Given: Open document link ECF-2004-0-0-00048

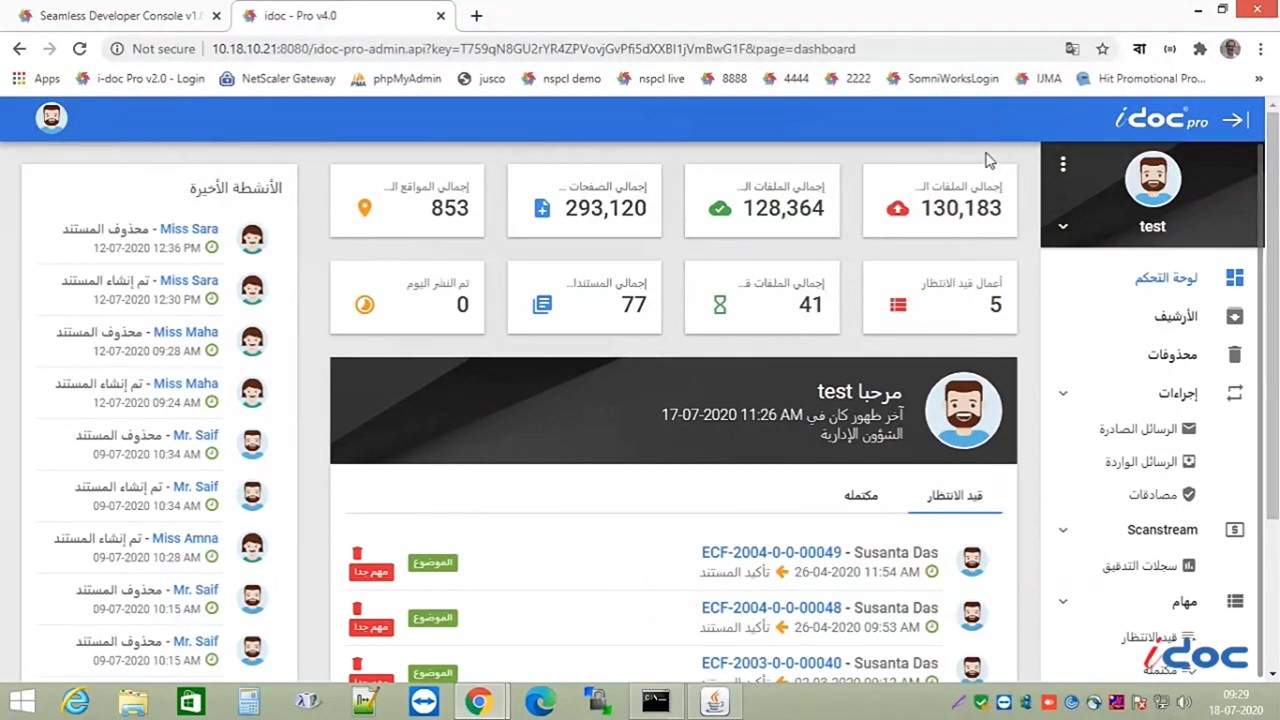Looking at the screenshot, I should [x=771, y=608].
